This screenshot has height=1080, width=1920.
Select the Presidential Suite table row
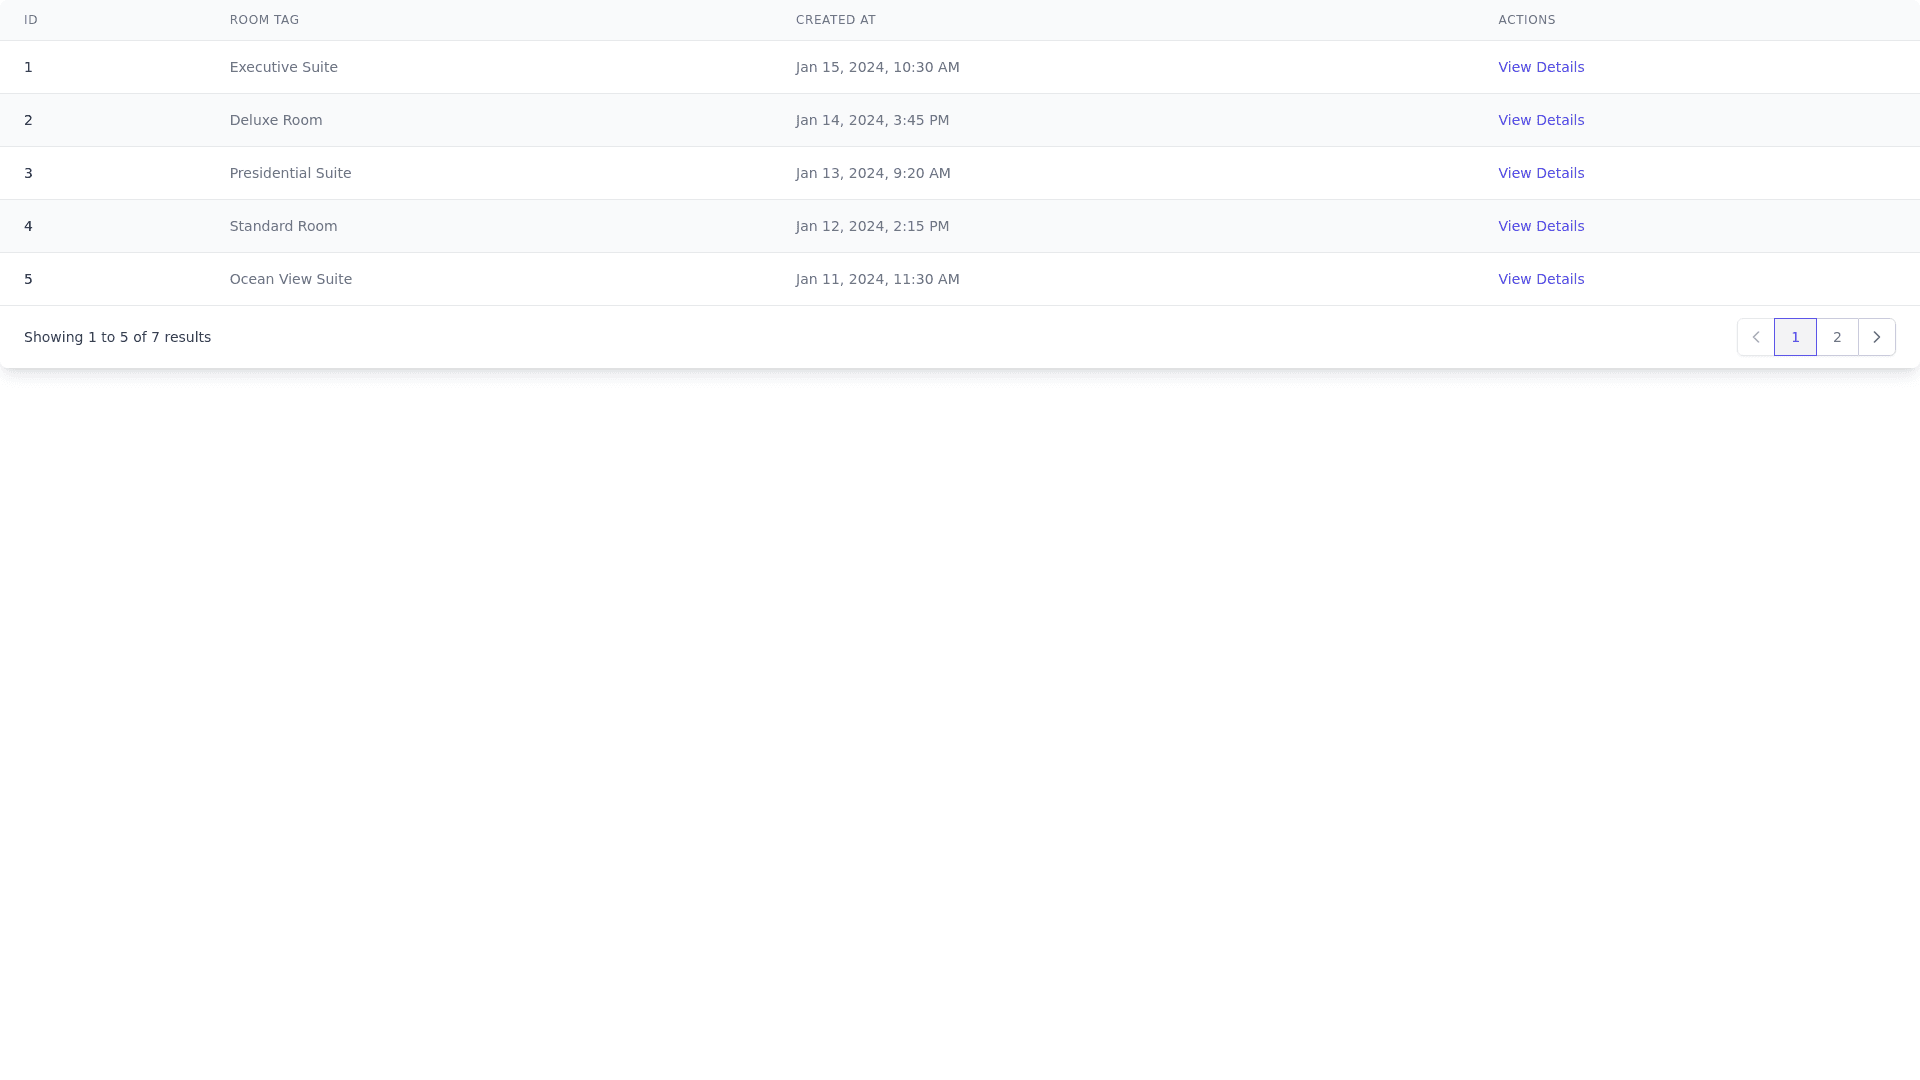pyautogui.click(x=700, y=173)
